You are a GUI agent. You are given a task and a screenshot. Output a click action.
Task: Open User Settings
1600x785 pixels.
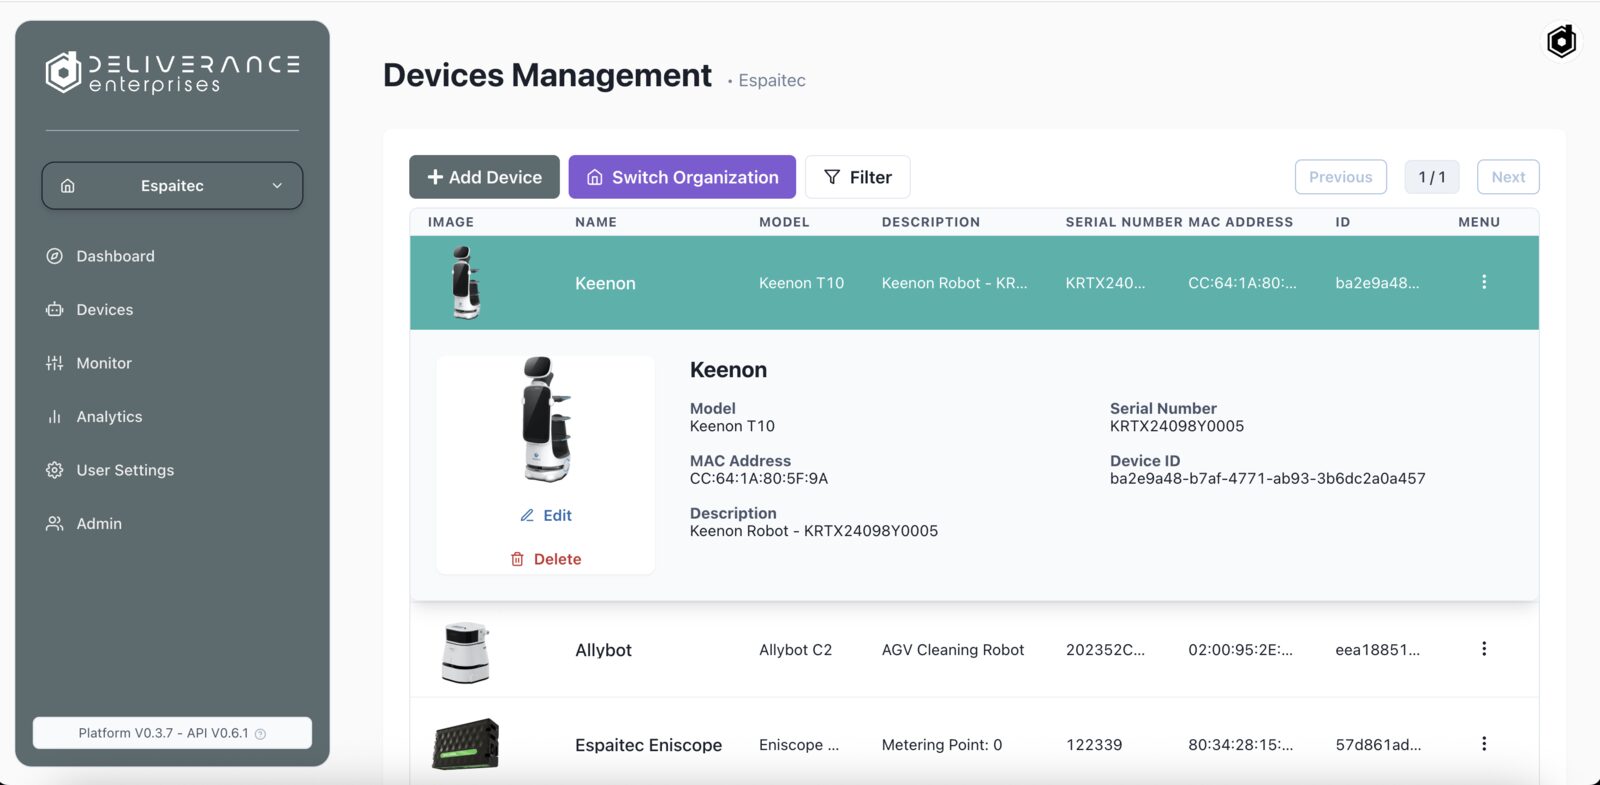pyautogui.click(x=125, y=470)
